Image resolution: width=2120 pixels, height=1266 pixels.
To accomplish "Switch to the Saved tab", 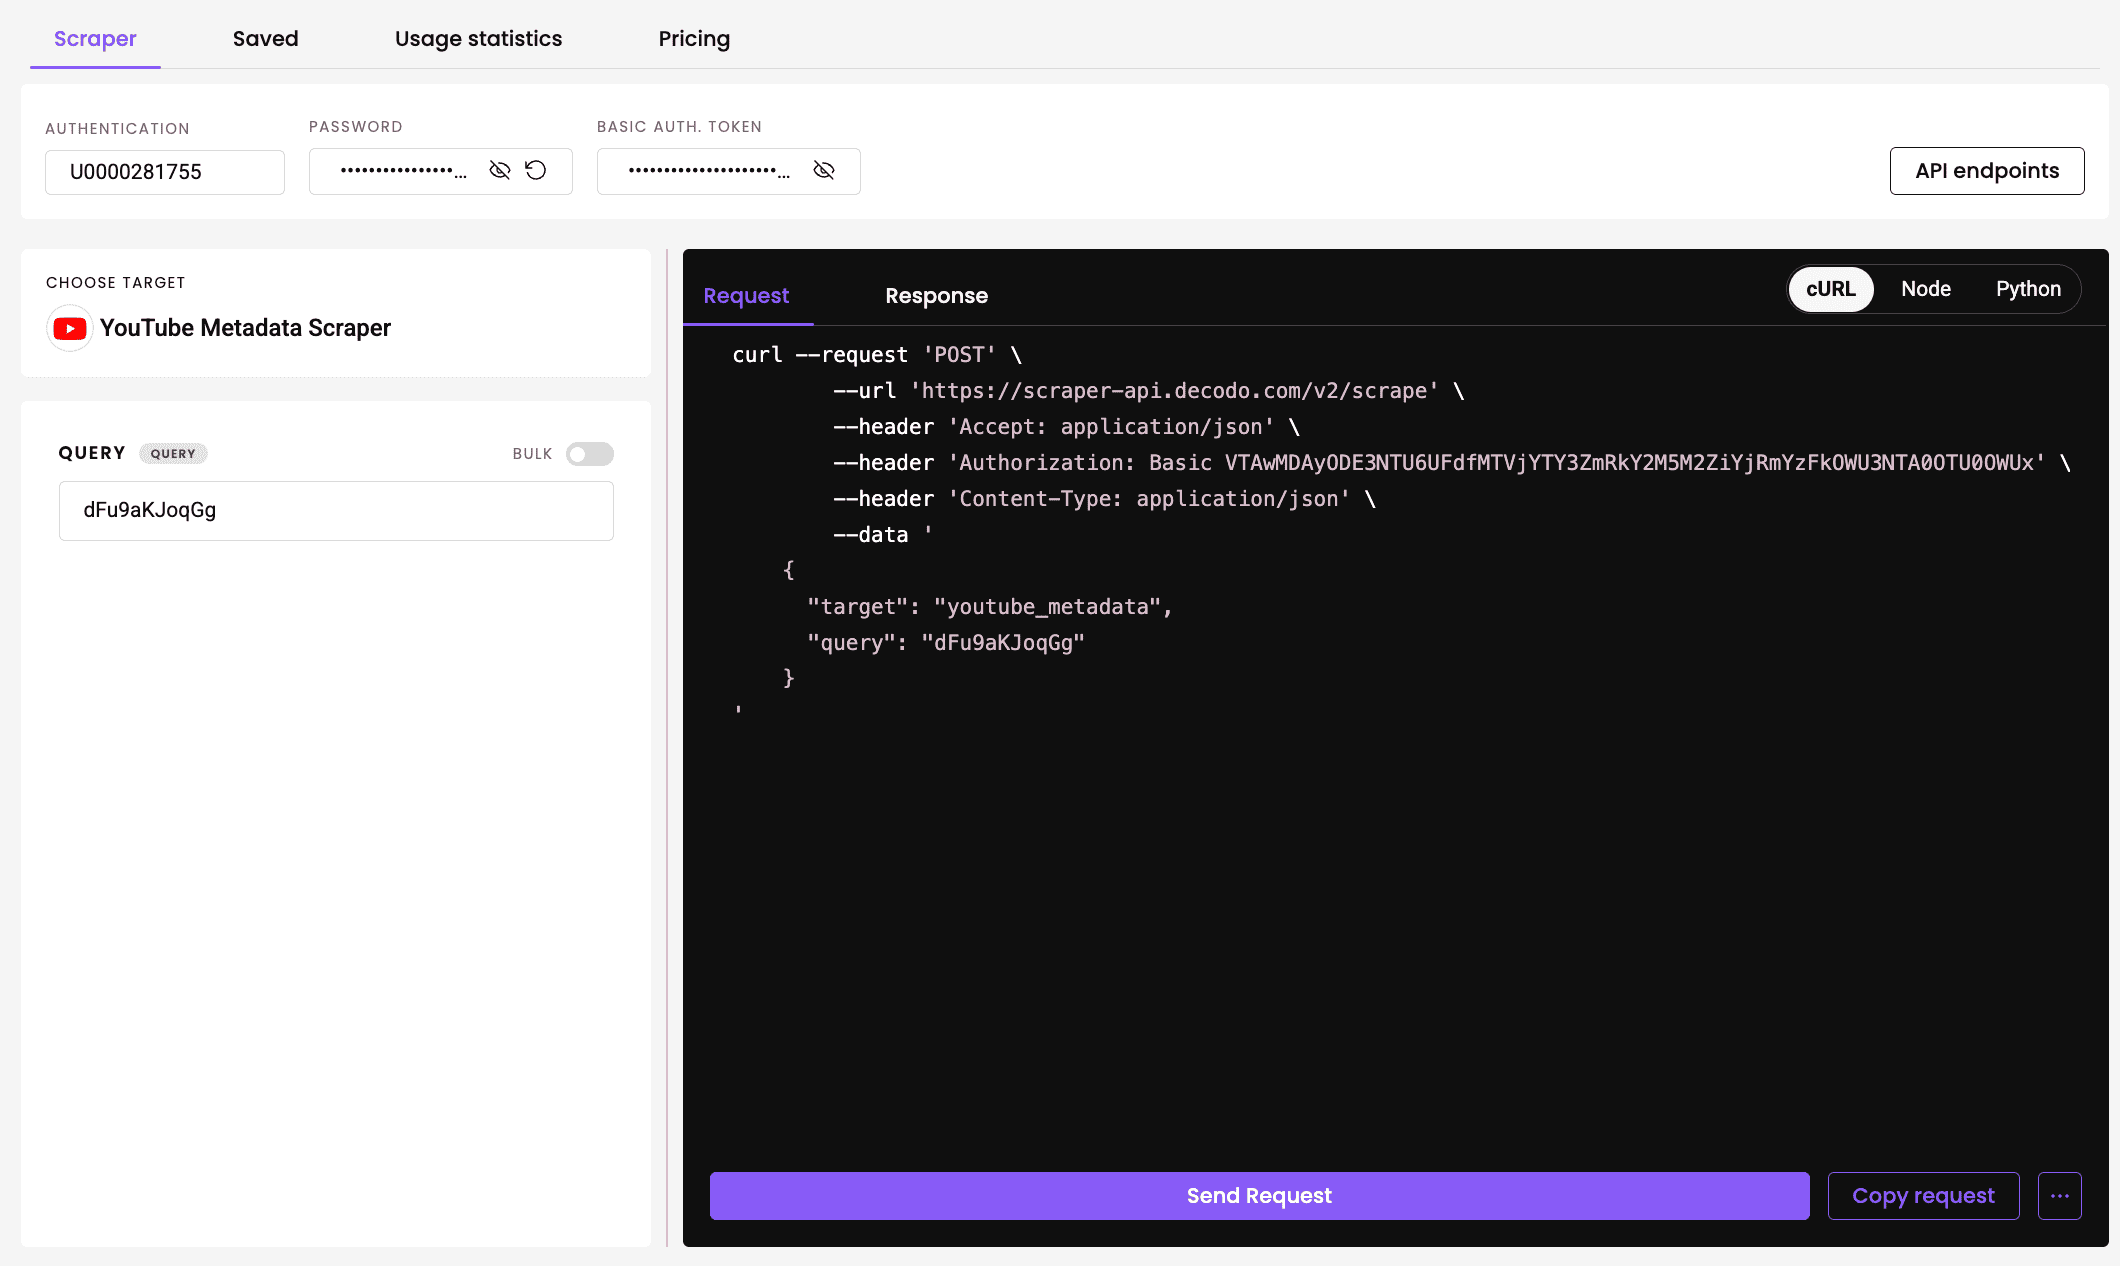I will pyautogui.click(x=266, y=39).
